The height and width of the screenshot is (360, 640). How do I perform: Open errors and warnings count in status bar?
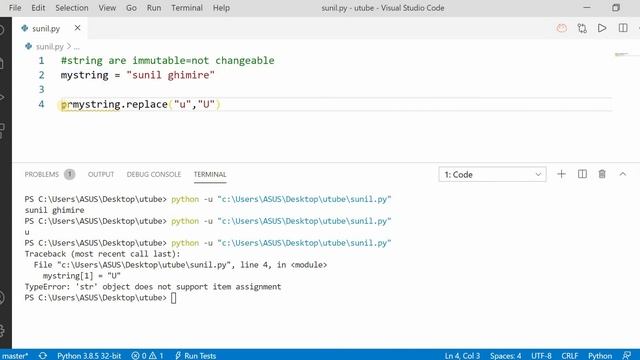[x=147, y=356]
